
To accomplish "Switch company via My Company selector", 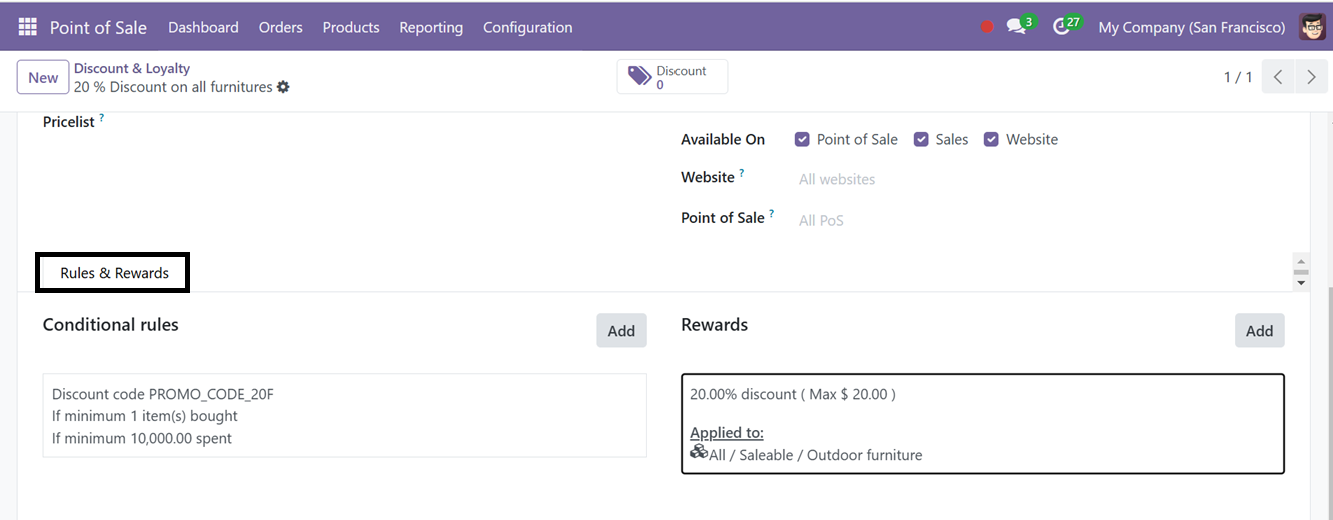I will pos(1191,27).
